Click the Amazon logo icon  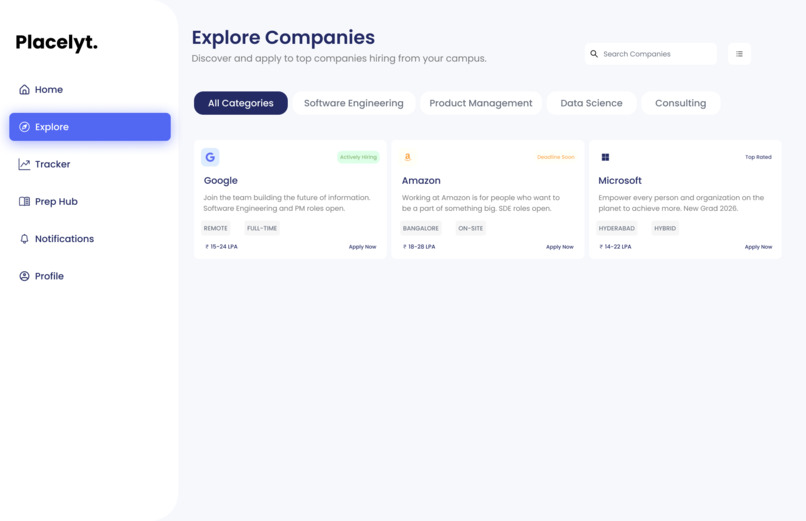click(408, 157)
